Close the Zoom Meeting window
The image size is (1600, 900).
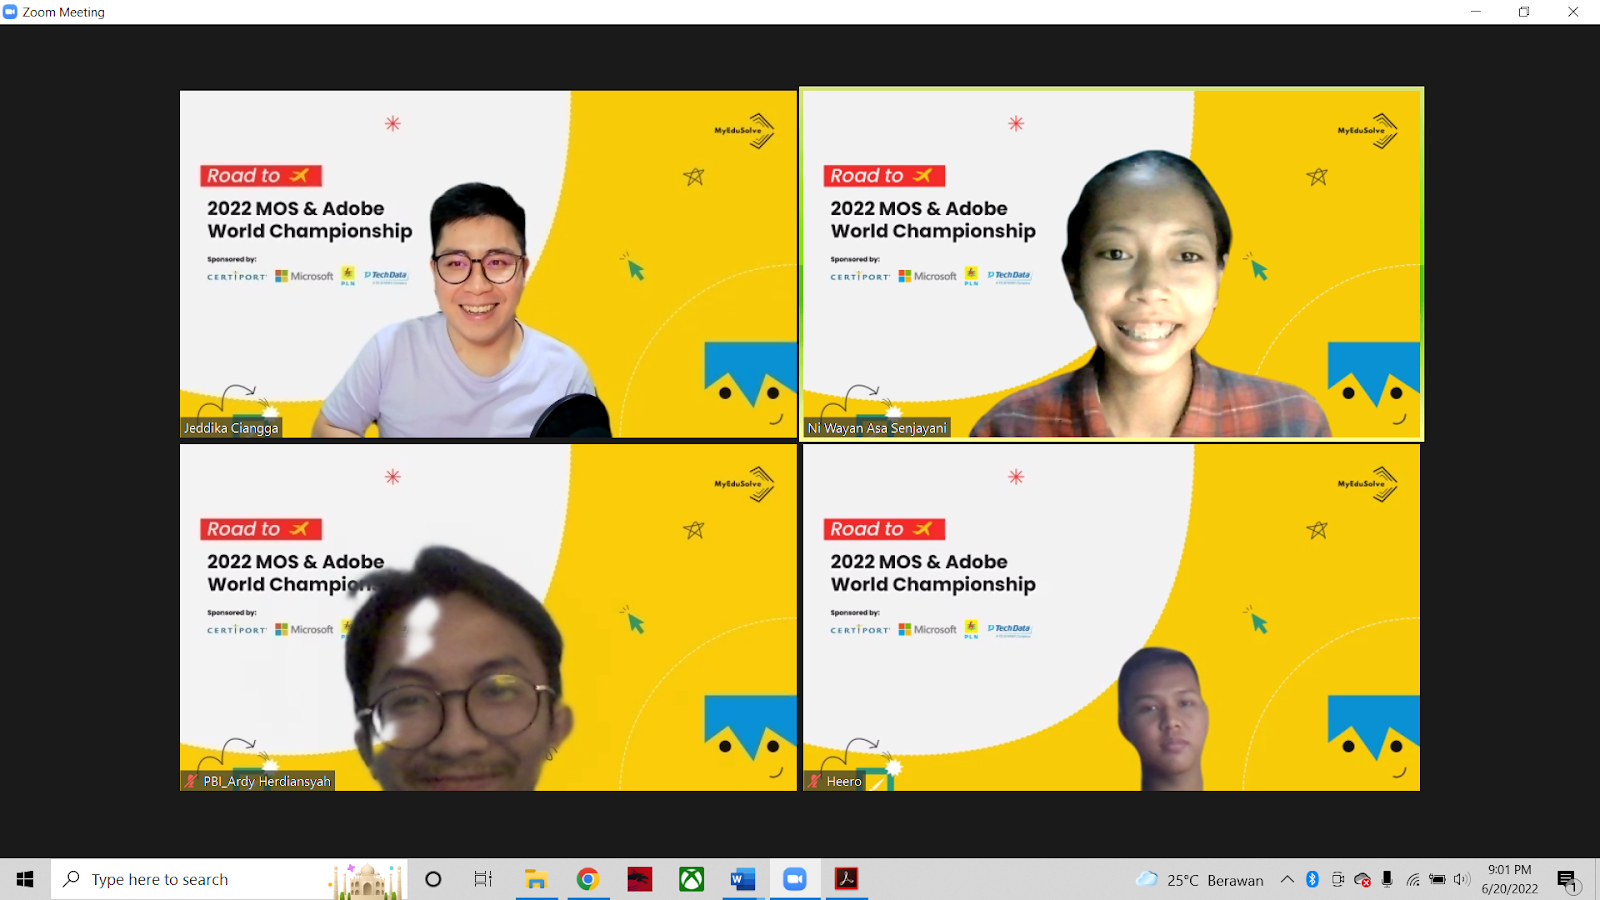[x=1573, y=12]
